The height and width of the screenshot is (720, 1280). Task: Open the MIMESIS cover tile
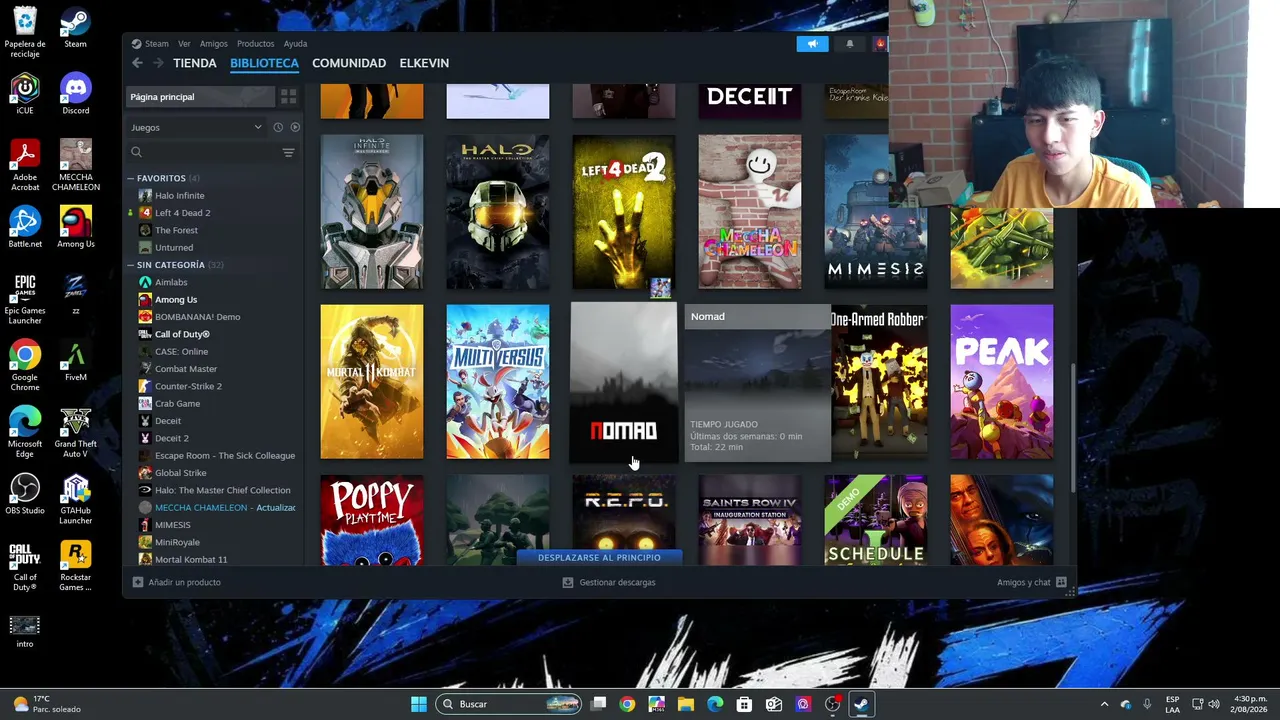pos(876,212)
